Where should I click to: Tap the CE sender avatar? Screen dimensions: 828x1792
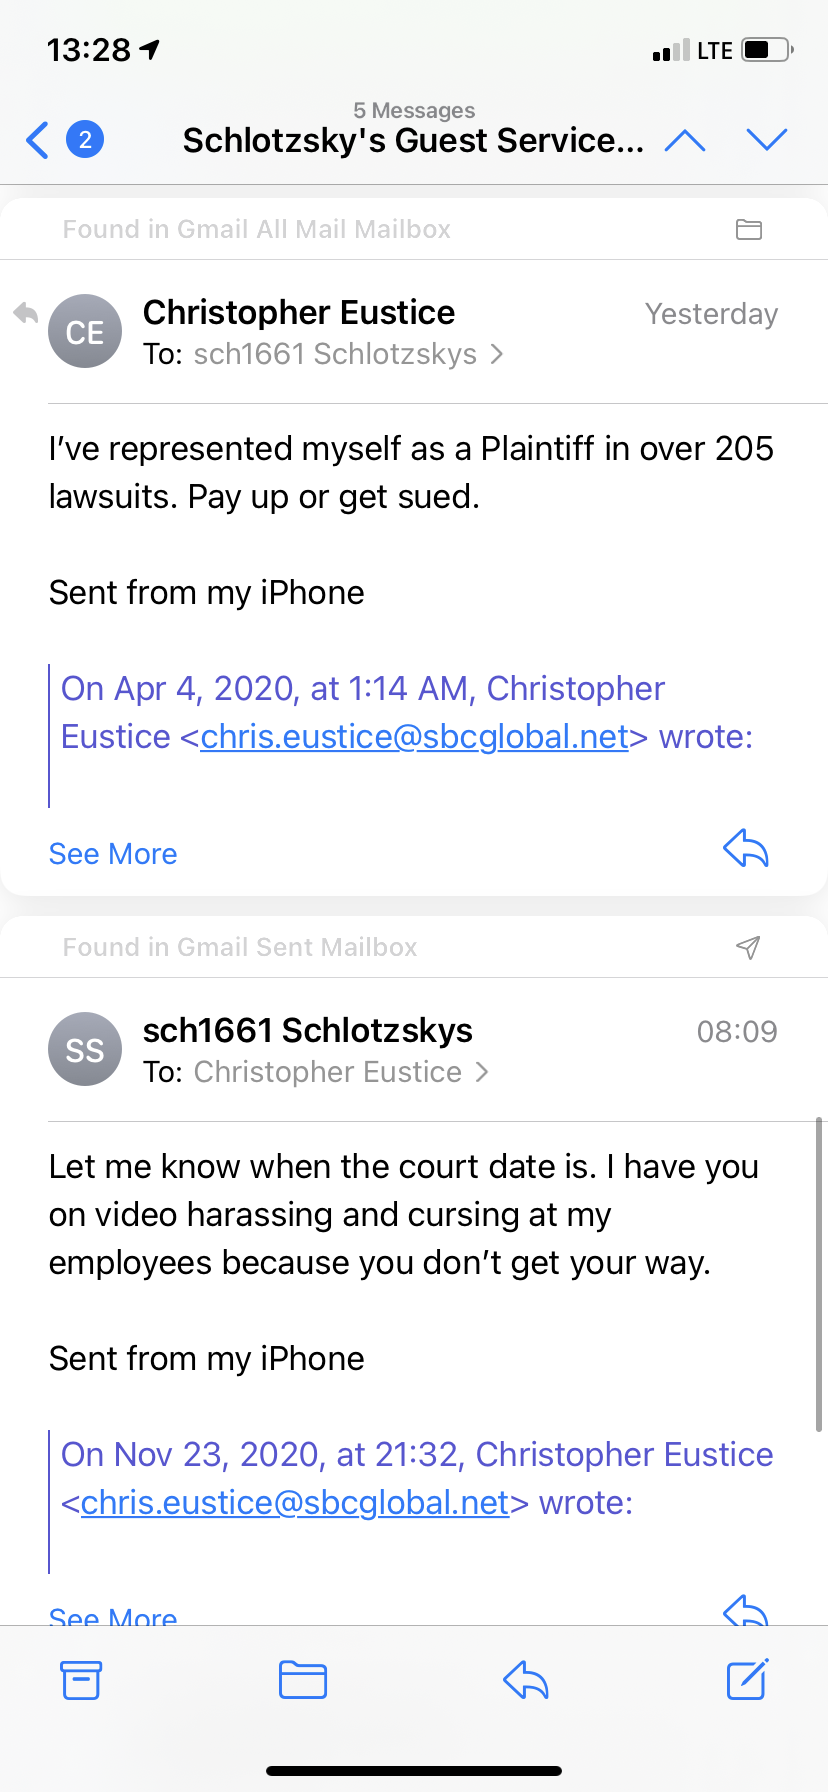[85, 332]
